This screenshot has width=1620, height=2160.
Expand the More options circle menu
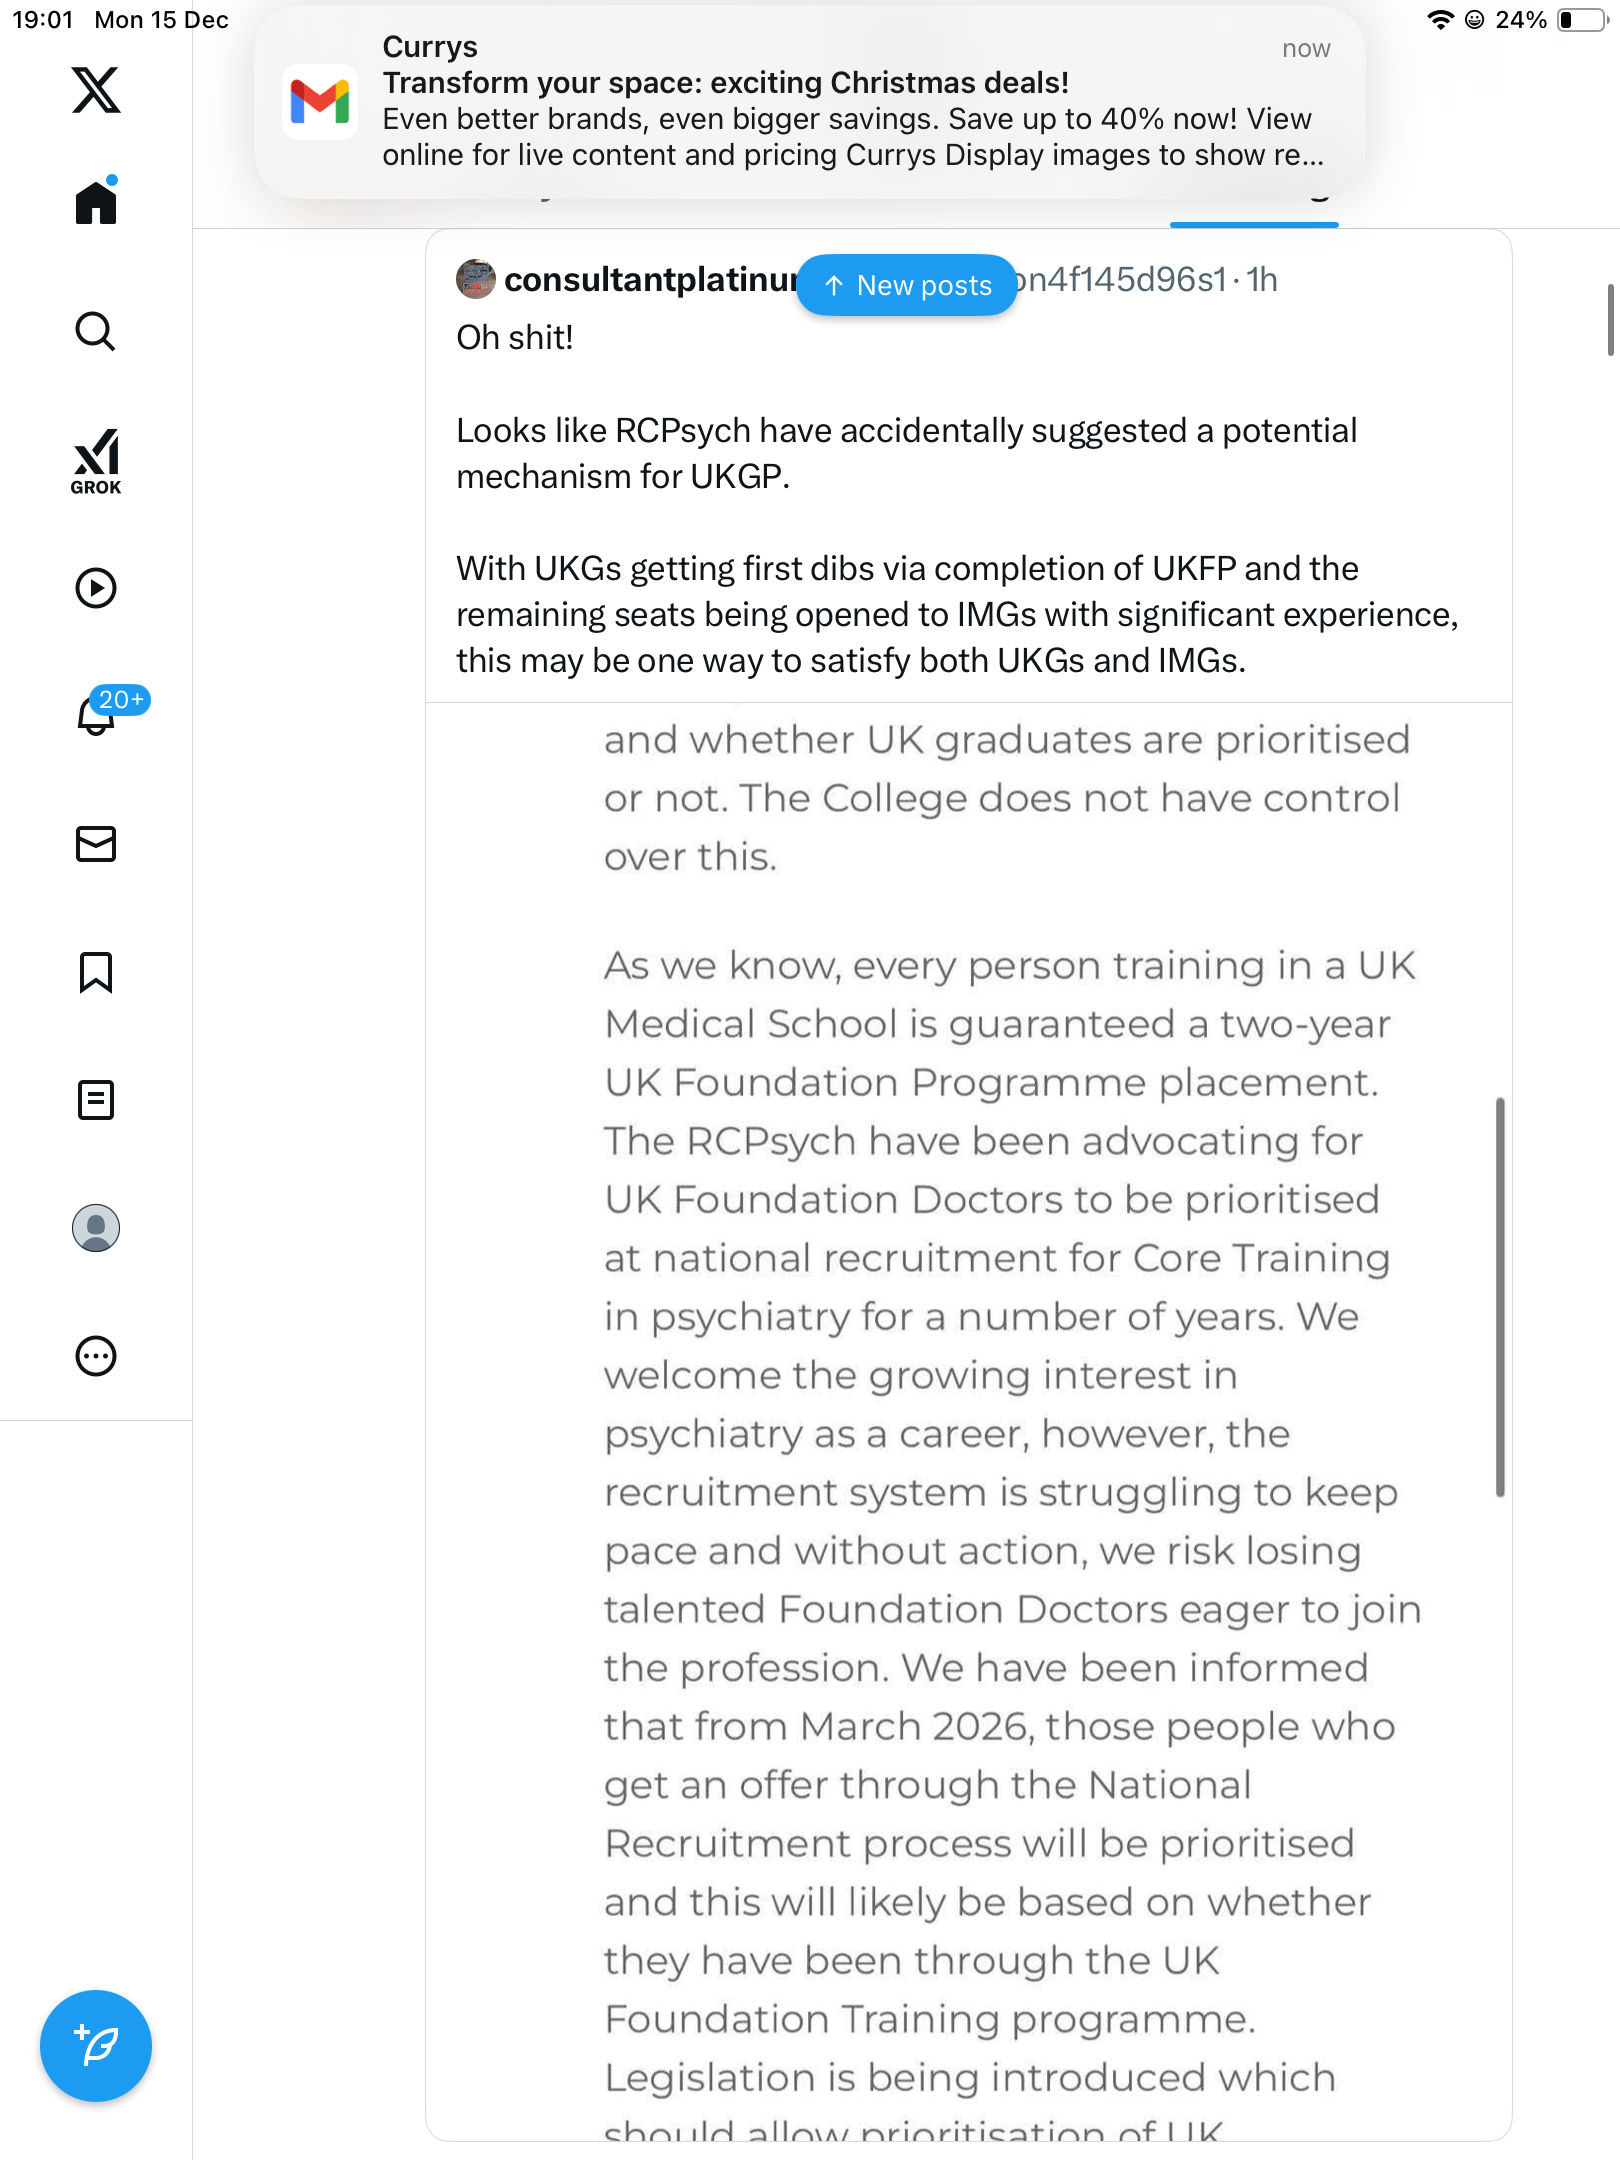96,1356
